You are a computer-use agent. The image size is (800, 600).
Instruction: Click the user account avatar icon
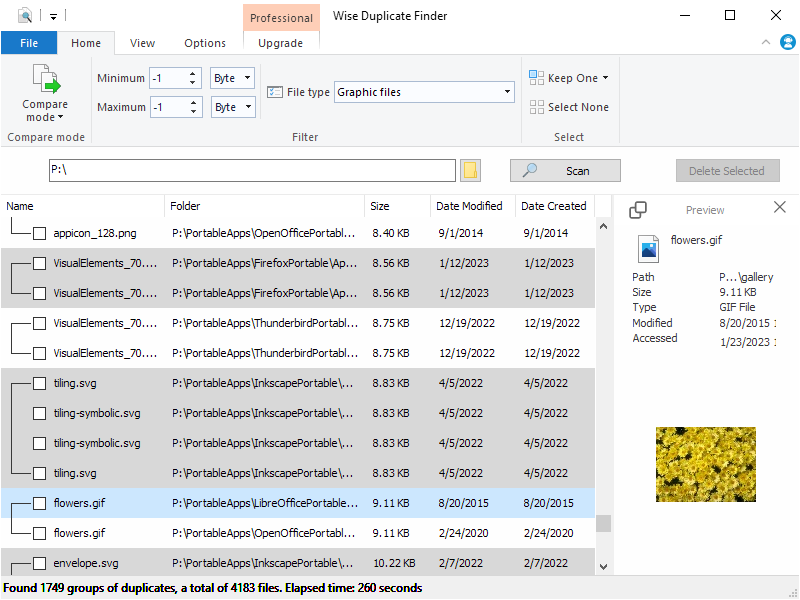click(x=788, y=42)
